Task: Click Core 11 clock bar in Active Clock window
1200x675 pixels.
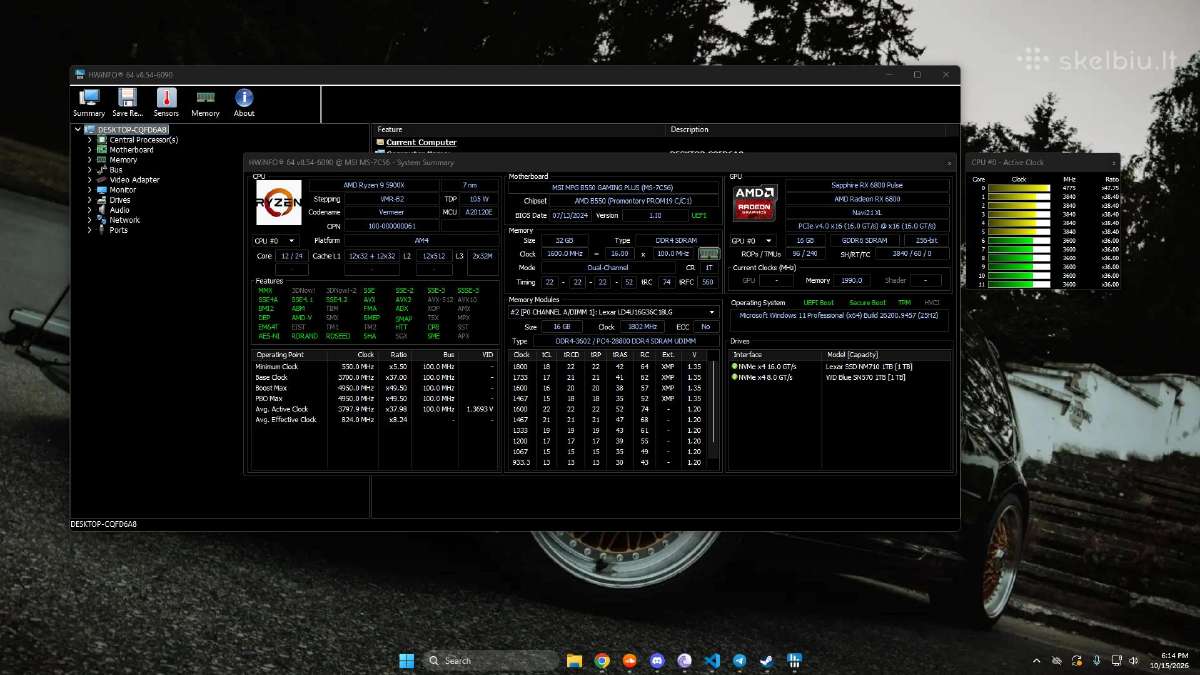Action: [1020, 284]
